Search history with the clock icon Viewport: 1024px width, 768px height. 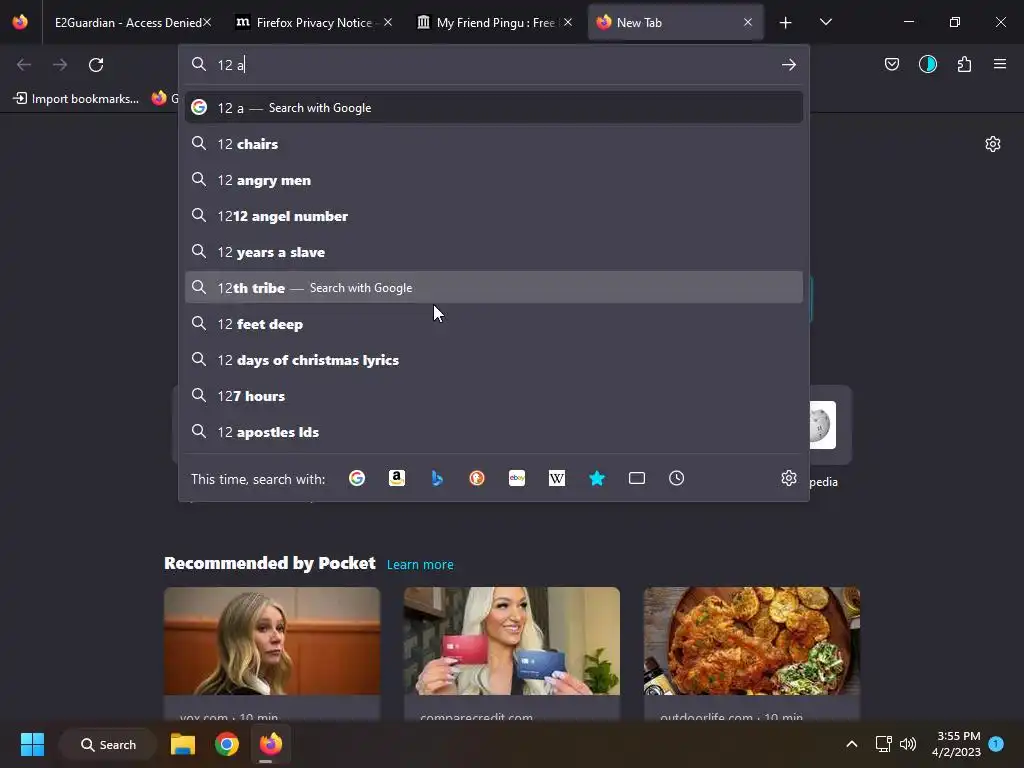click(677, 478)
